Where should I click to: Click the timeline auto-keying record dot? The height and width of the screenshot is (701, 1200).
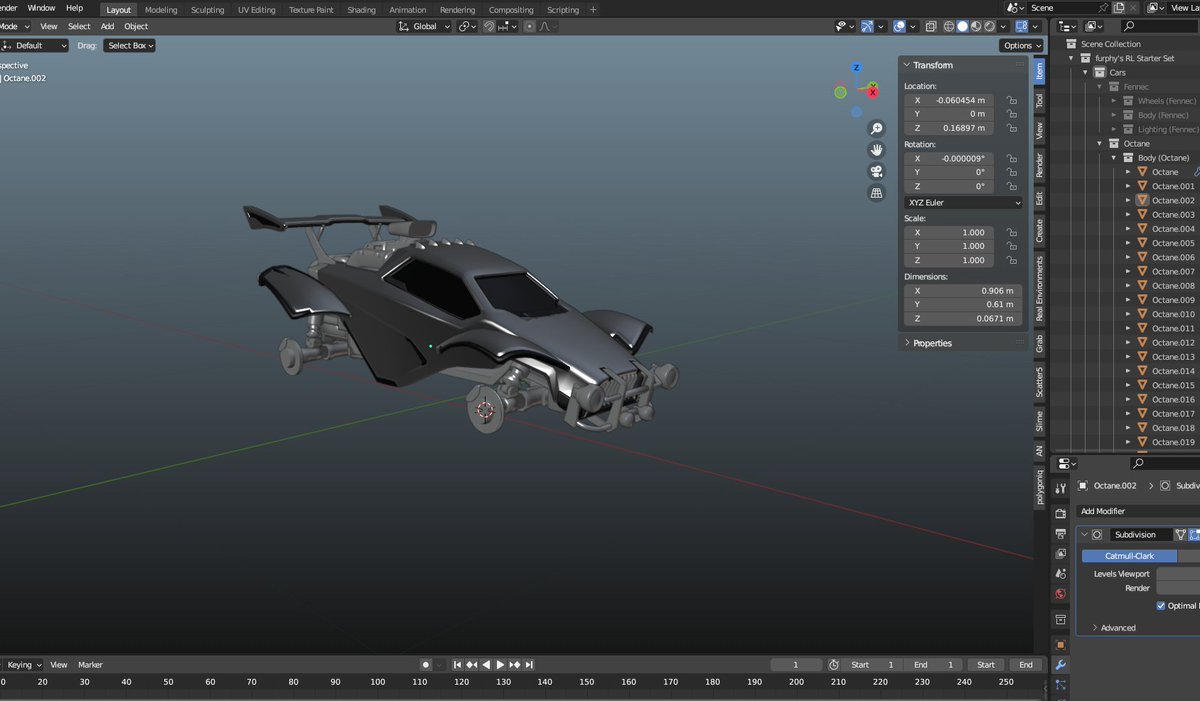tap(425, 665)
